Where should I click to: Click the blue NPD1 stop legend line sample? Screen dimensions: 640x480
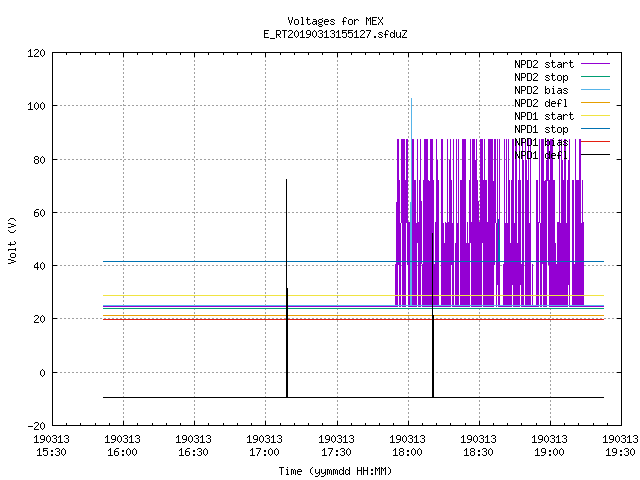click(x=595, y=129)
